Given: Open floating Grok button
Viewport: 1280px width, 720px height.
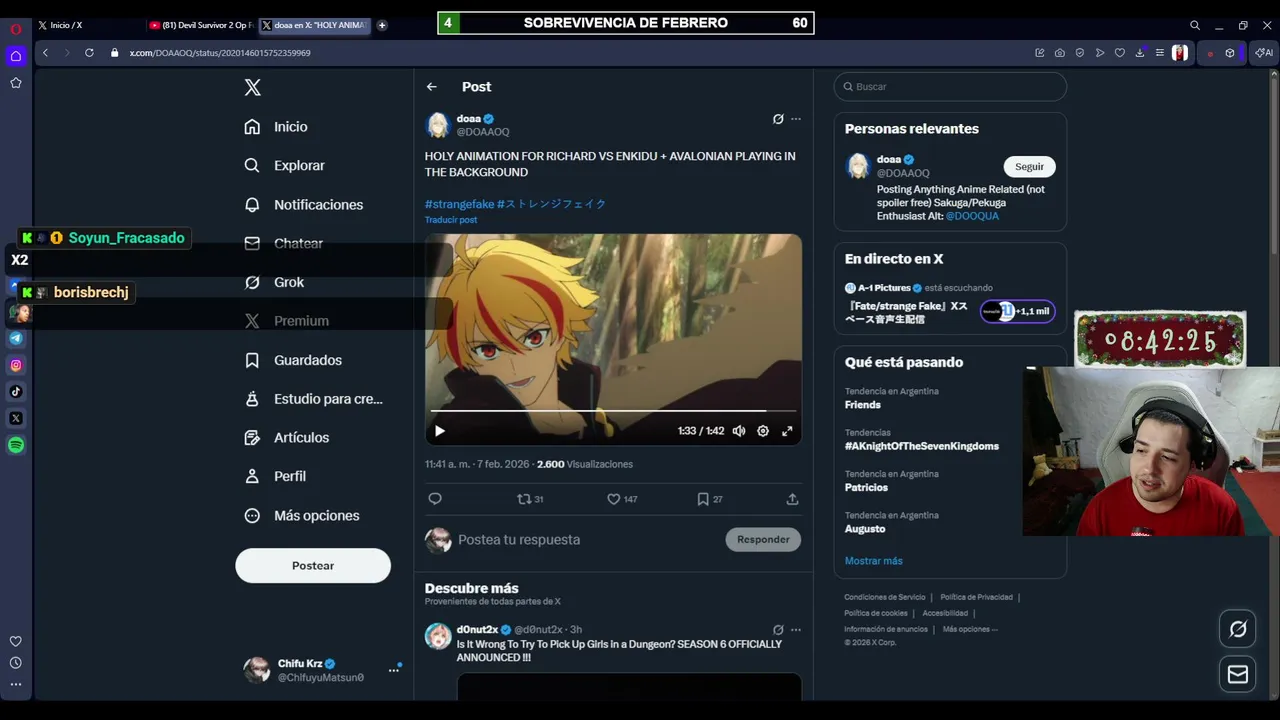Looking at the screenshot, I should (x=1238, y=629).
